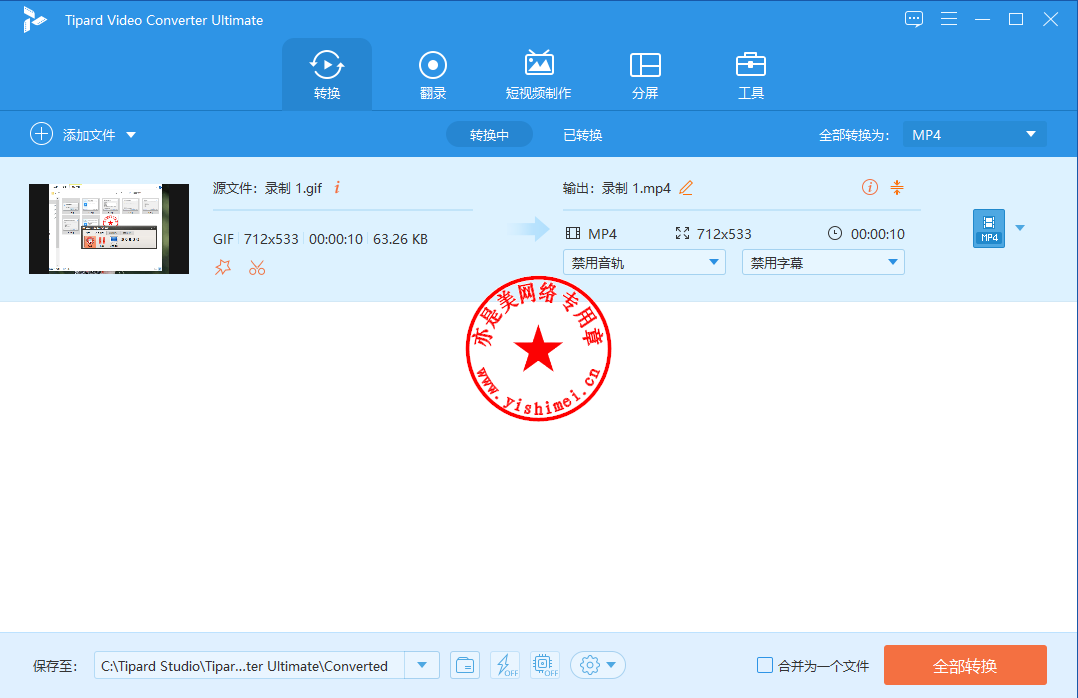Open the Toolbox (工具) tab
This screenshot has height=698, width=1078.
coord(751,74)
